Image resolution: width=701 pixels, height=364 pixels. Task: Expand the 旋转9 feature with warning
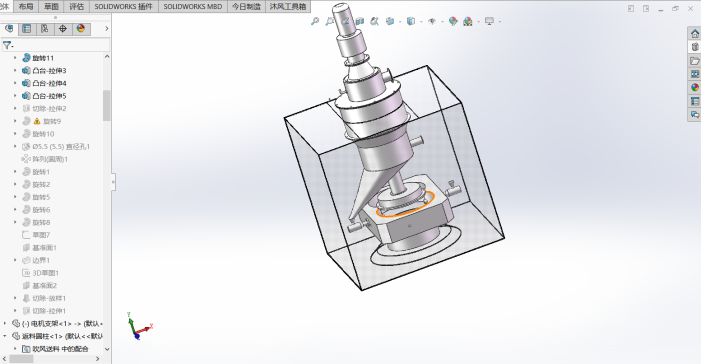(15, 121)
